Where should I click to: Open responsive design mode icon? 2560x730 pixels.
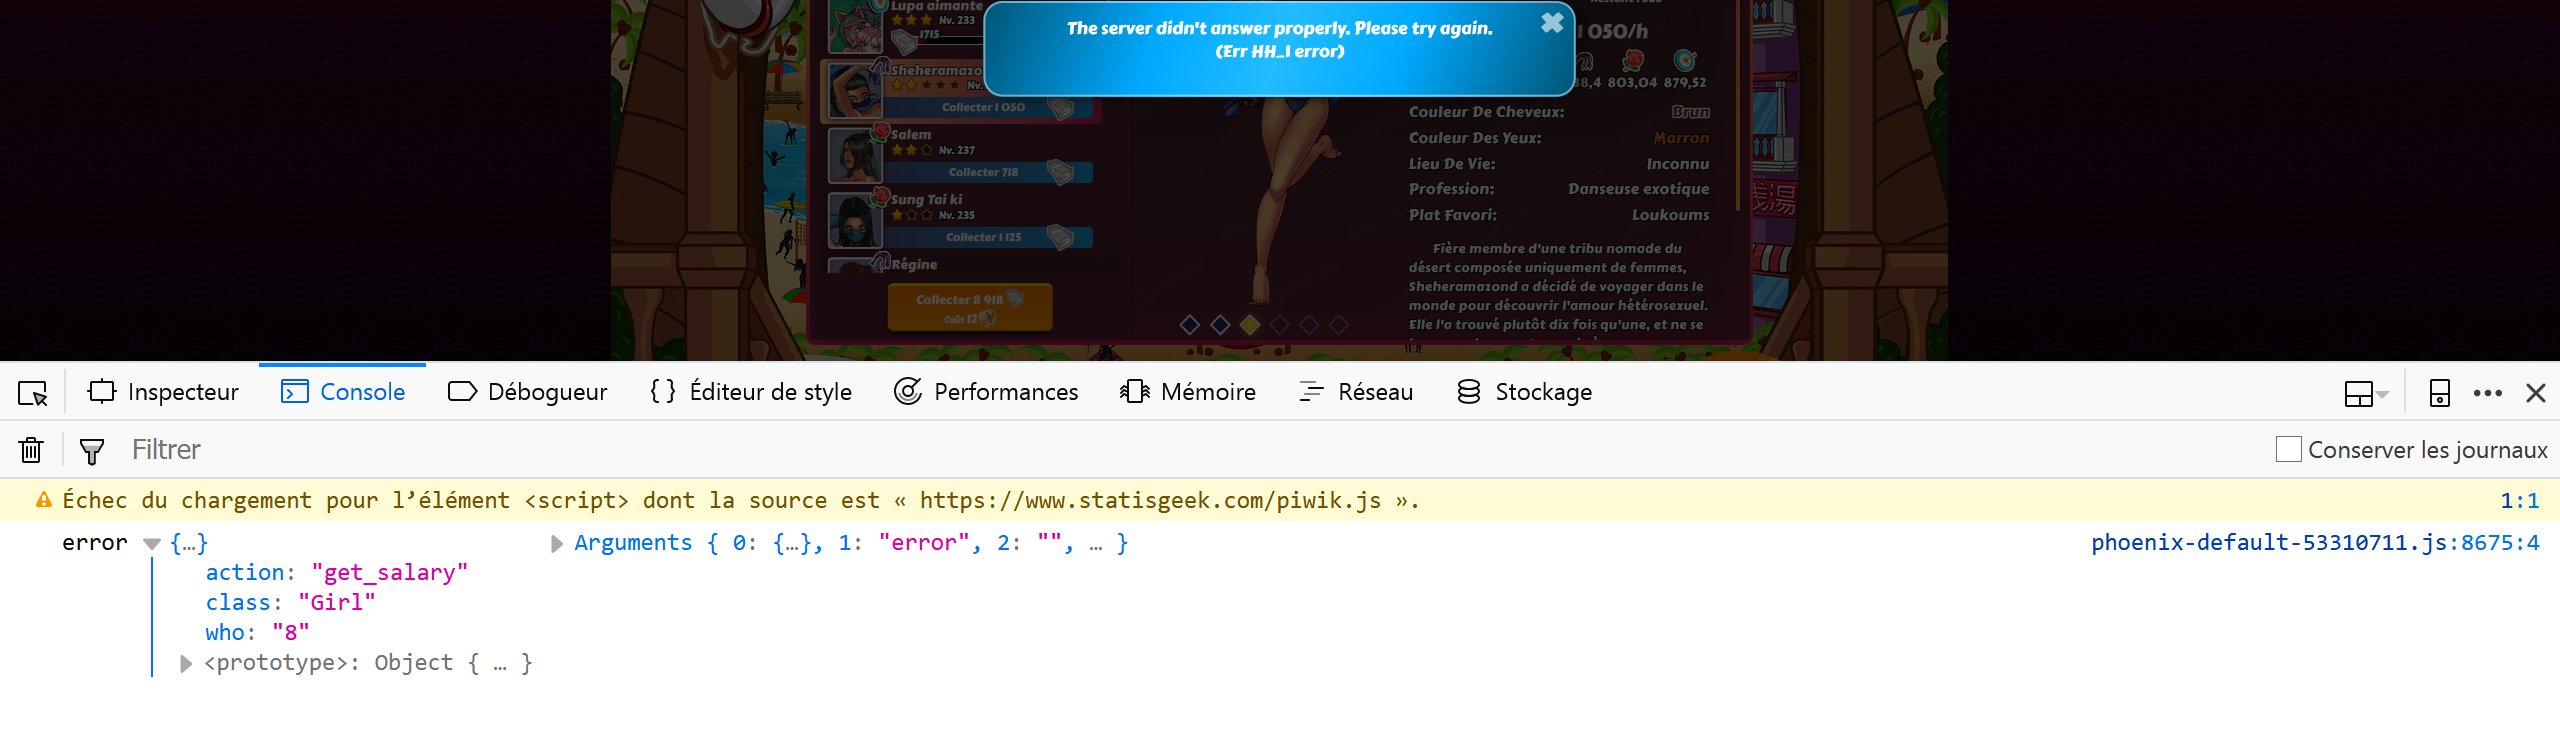point(2439,393)
